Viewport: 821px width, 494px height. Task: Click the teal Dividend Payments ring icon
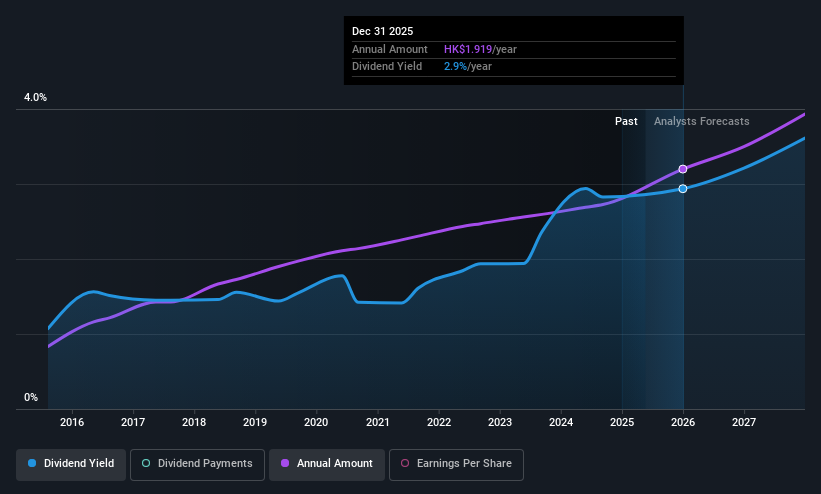(146, 464)
